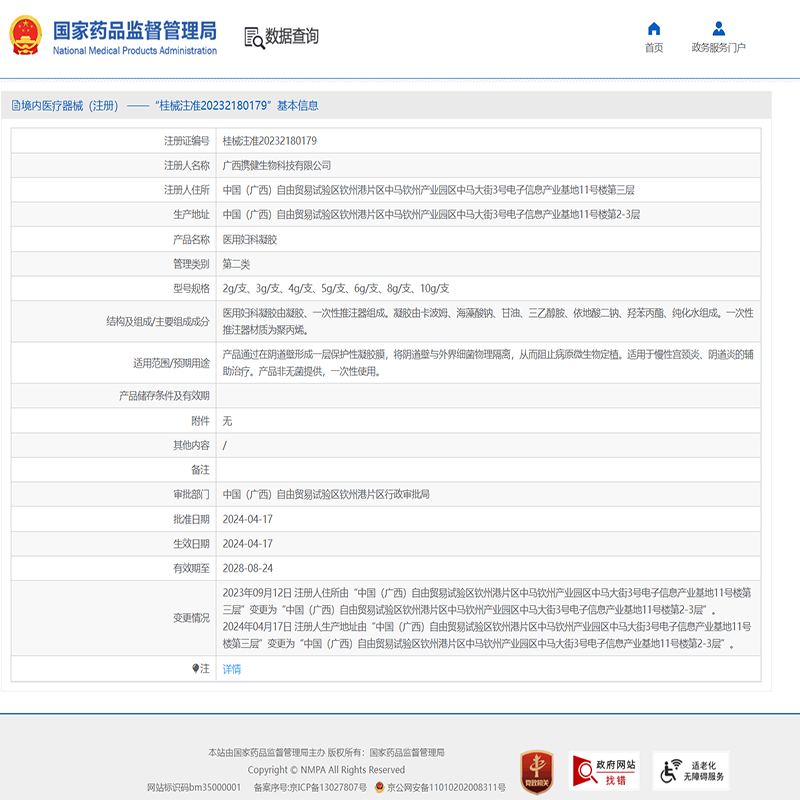Image resolution: width=800 pixels, height=800 pixels.
Task: Go to 首页 home icon
Action: click(654, 29)
